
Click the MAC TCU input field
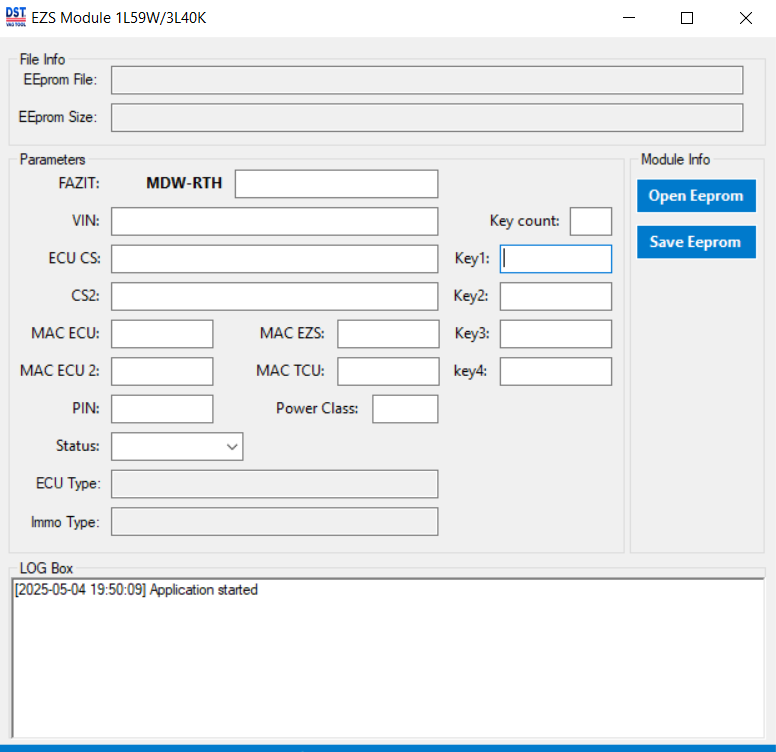(388, 372)
